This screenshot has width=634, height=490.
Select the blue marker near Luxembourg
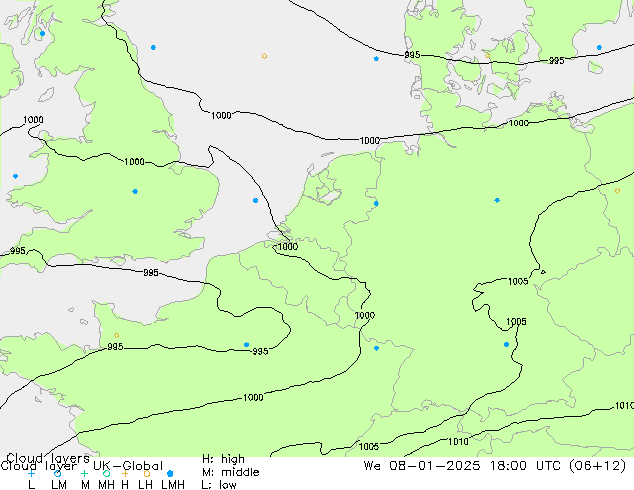pyautogui.click(x=376, y=348)
